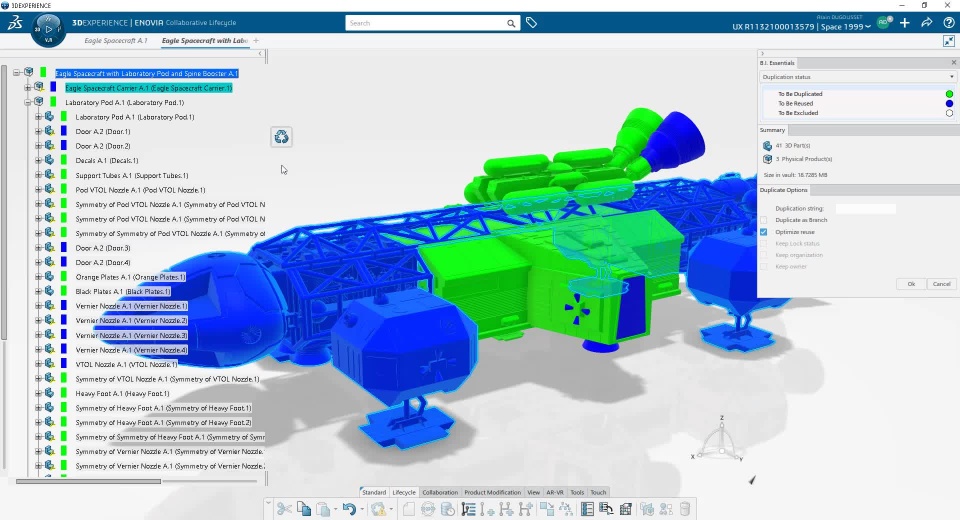960x520 pixels.
Task: Click the Ok button in duplicate panel
Action: 911,284
